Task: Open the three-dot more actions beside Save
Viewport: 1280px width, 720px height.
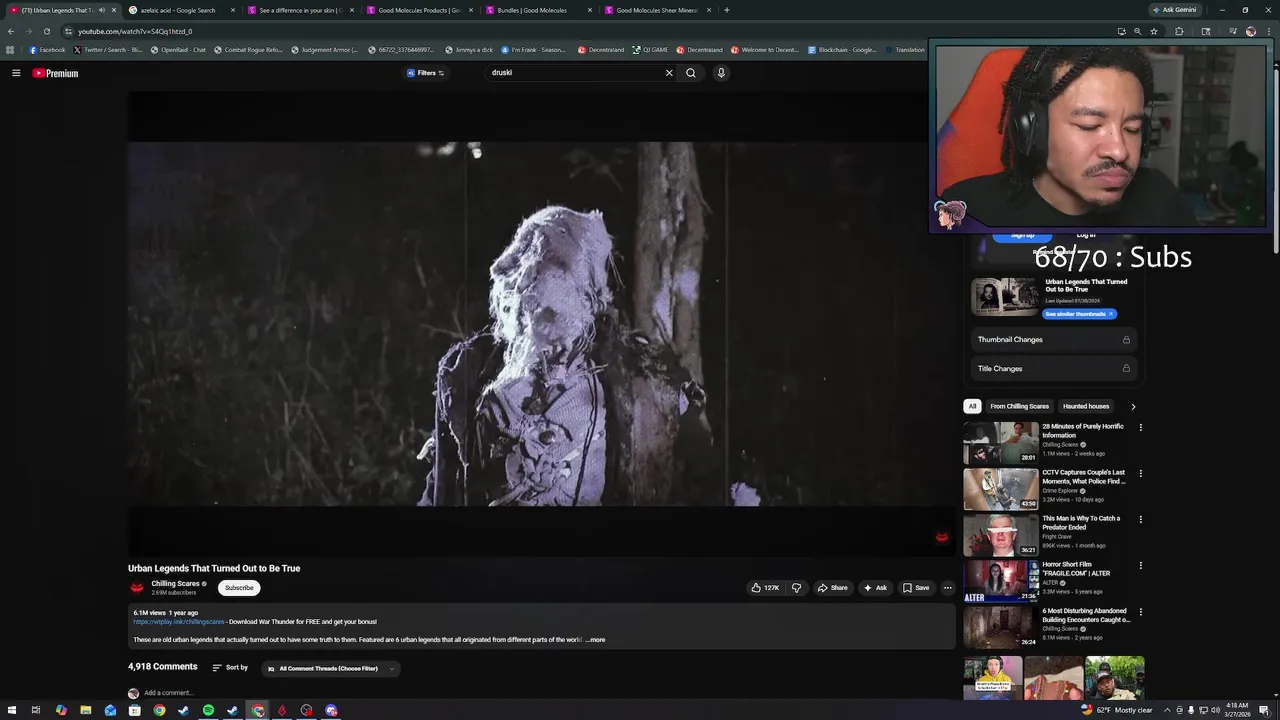Action: pos(947,588)
